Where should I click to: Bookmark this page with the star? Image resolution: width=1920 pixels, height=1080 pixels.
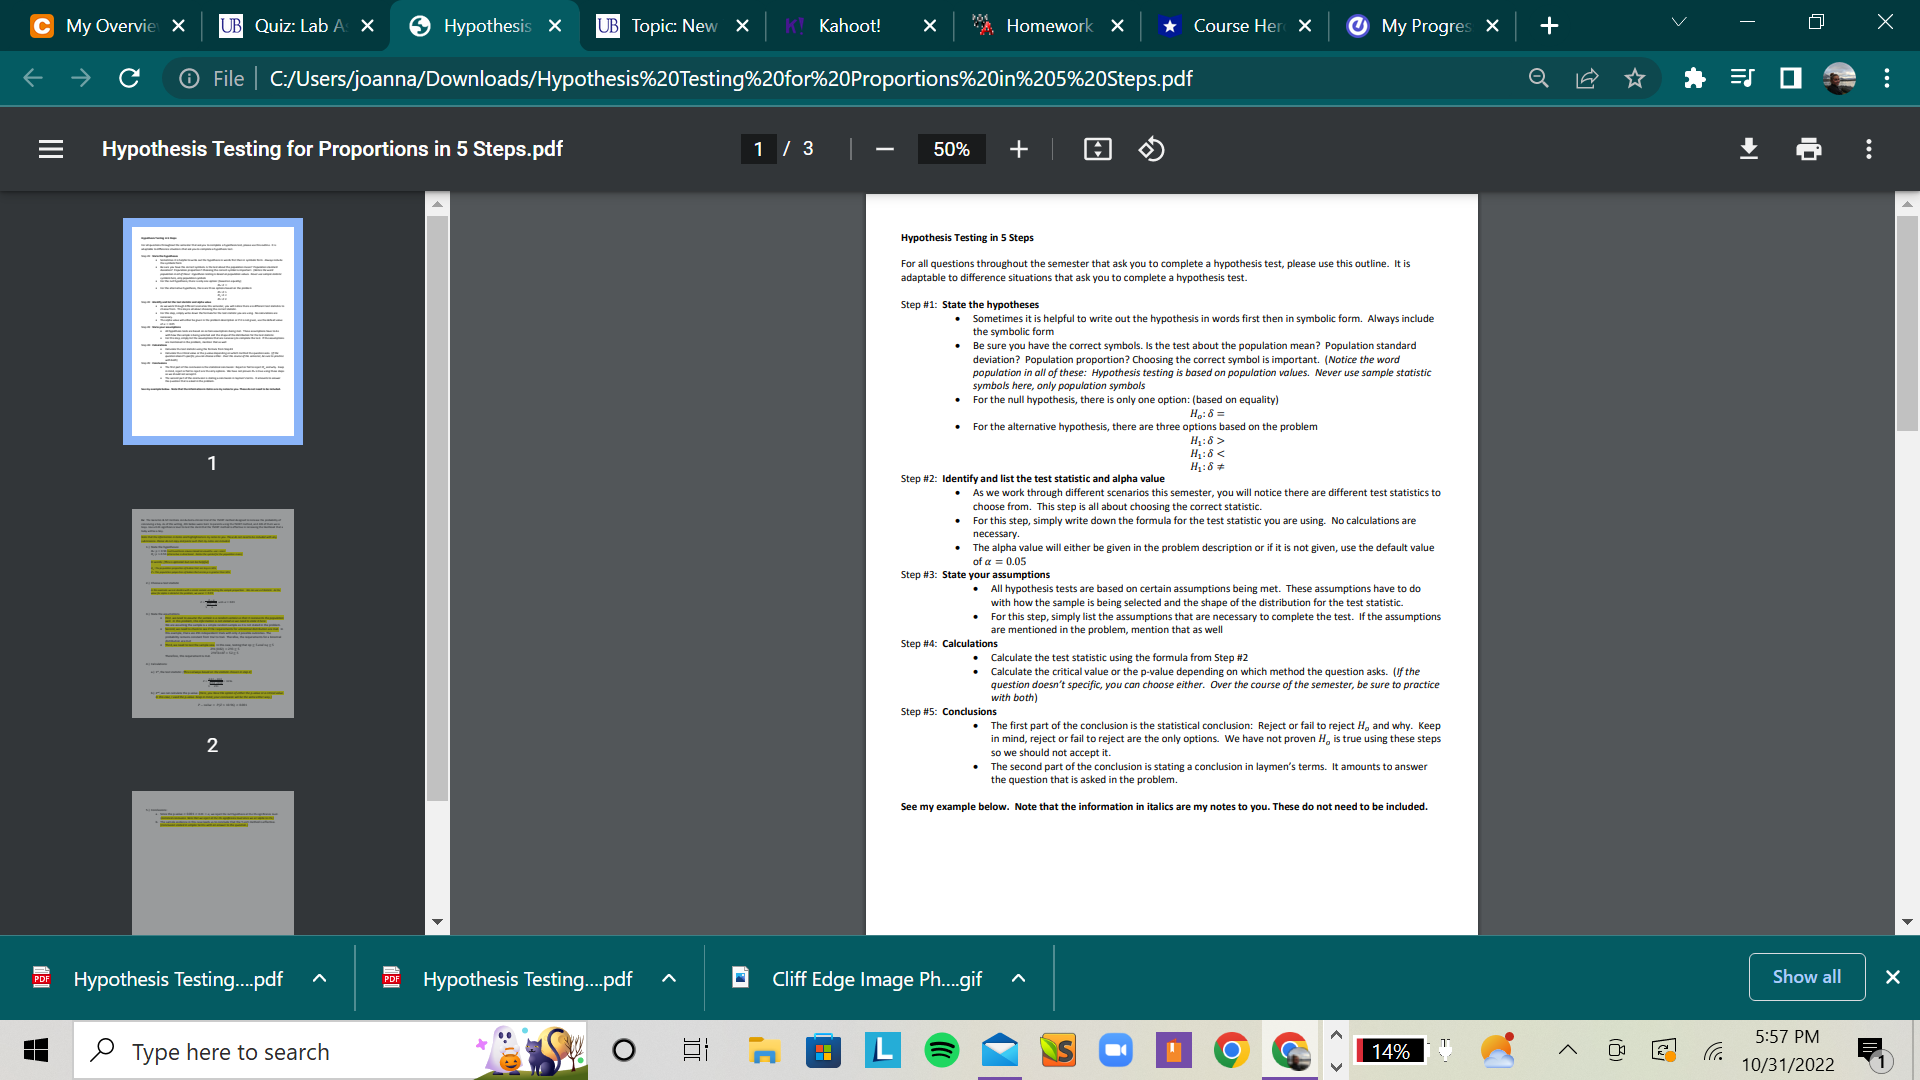(1636, 78)
